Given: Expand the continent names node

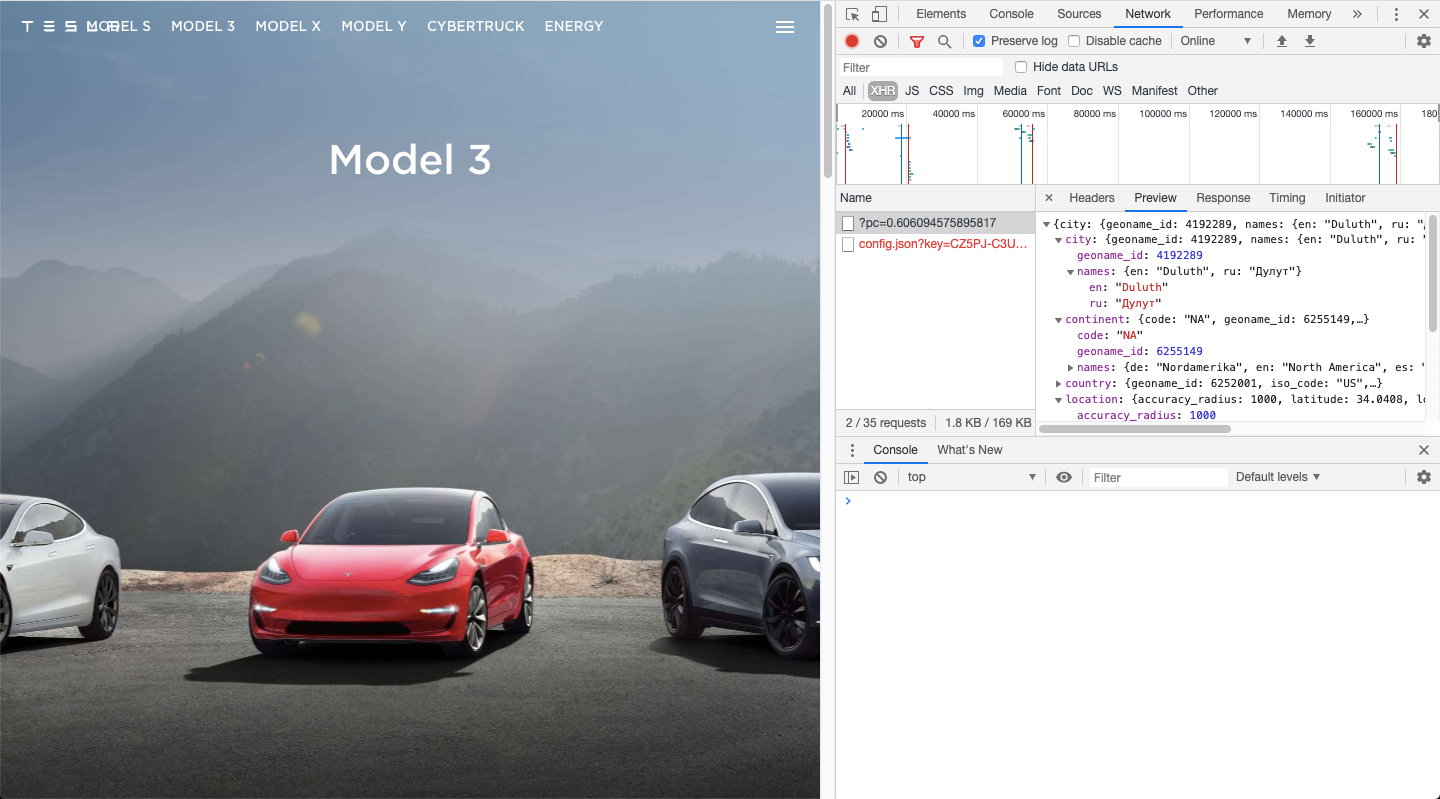Looking at the screenshot, I should point(1070,368).
